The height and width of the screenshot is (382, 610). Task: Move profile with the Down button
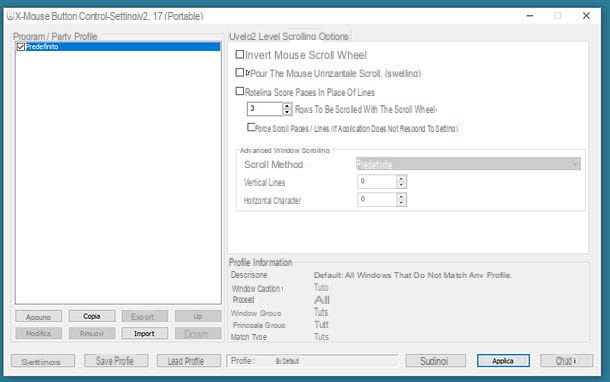point(198,333)
